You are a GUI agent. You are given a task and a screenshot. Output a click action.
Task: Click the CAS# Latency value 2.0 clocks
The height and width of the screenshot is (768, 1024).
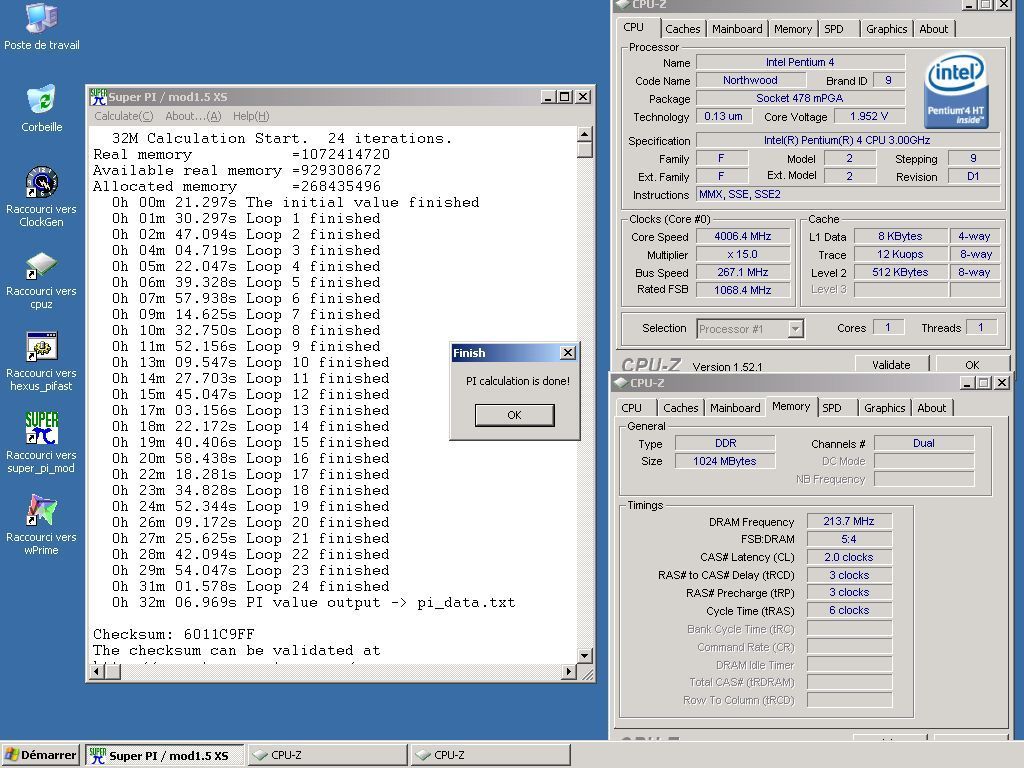point(849,557)
